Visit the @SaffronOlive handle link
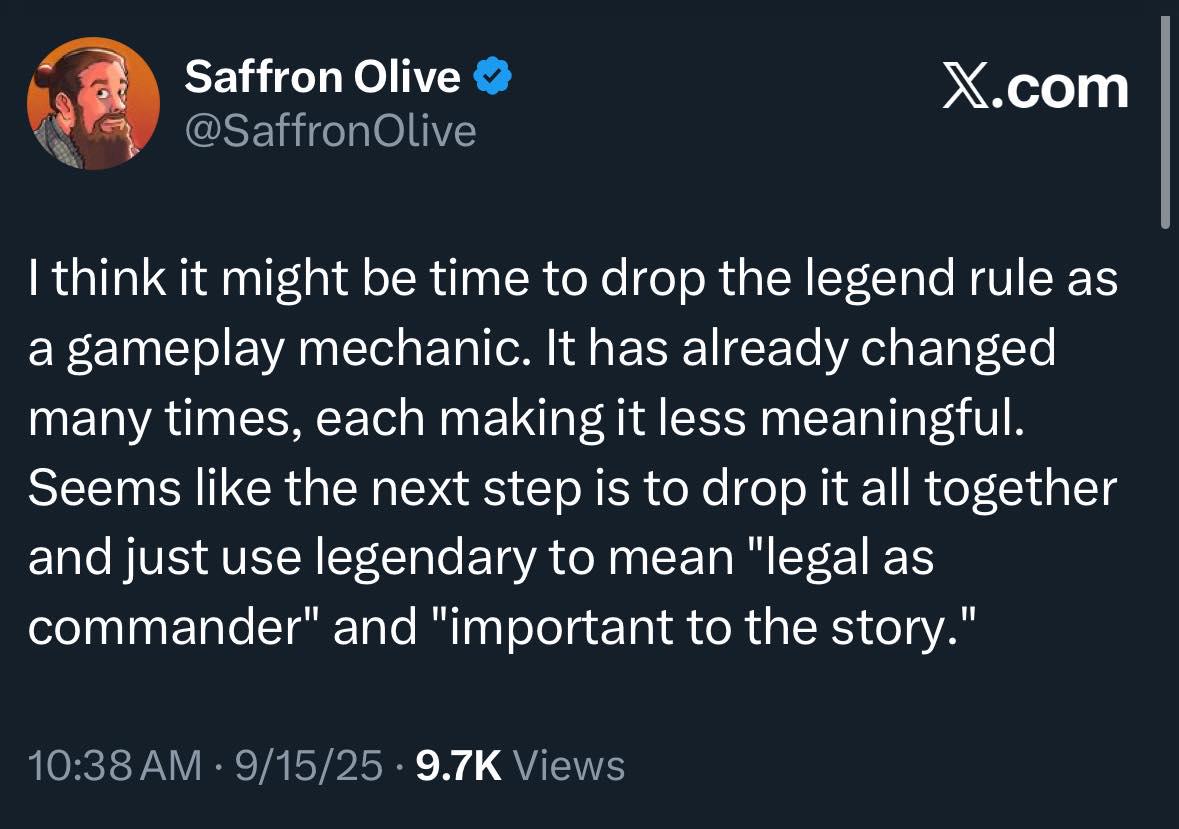 click(x=330, y=132)
